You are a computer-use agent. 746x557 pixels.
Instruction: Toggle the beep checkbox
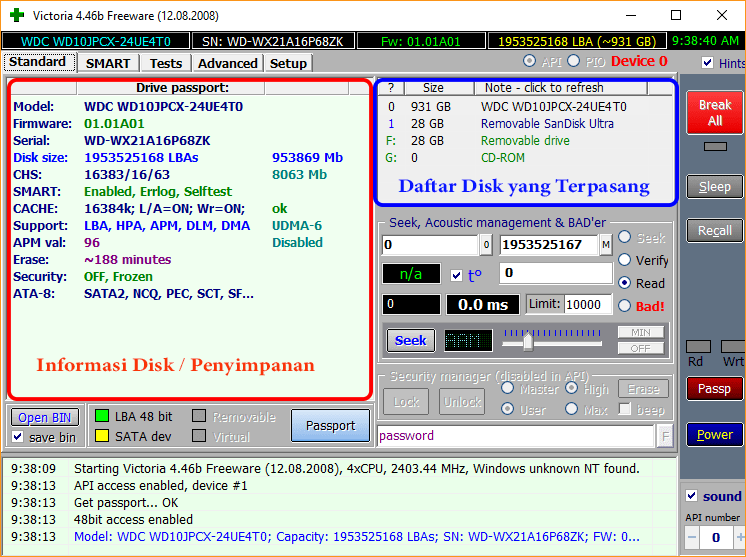point(625,409)
